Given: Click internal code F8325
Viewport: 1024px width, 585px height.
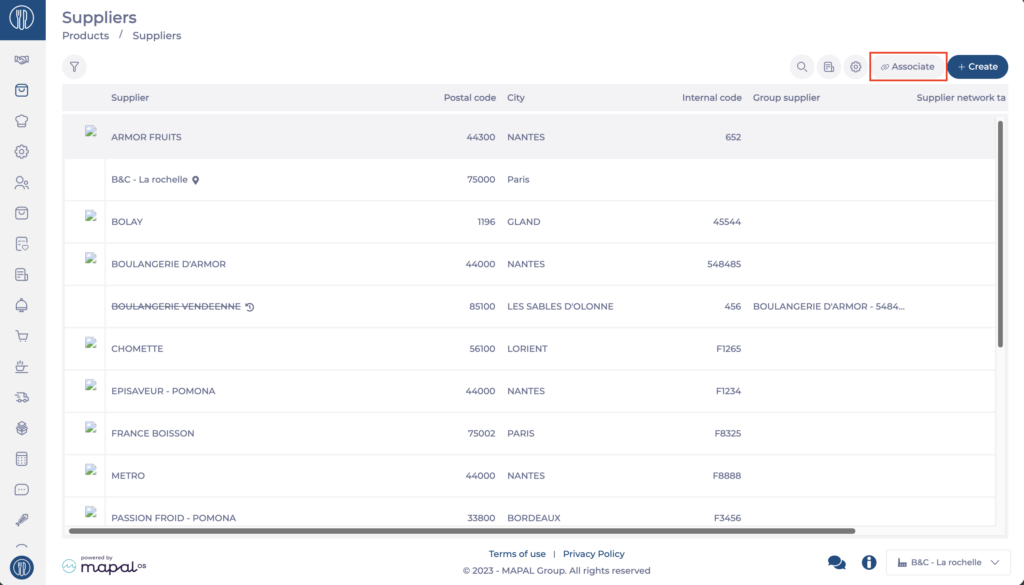Looking at the screenshot, I should pos(727,434).
